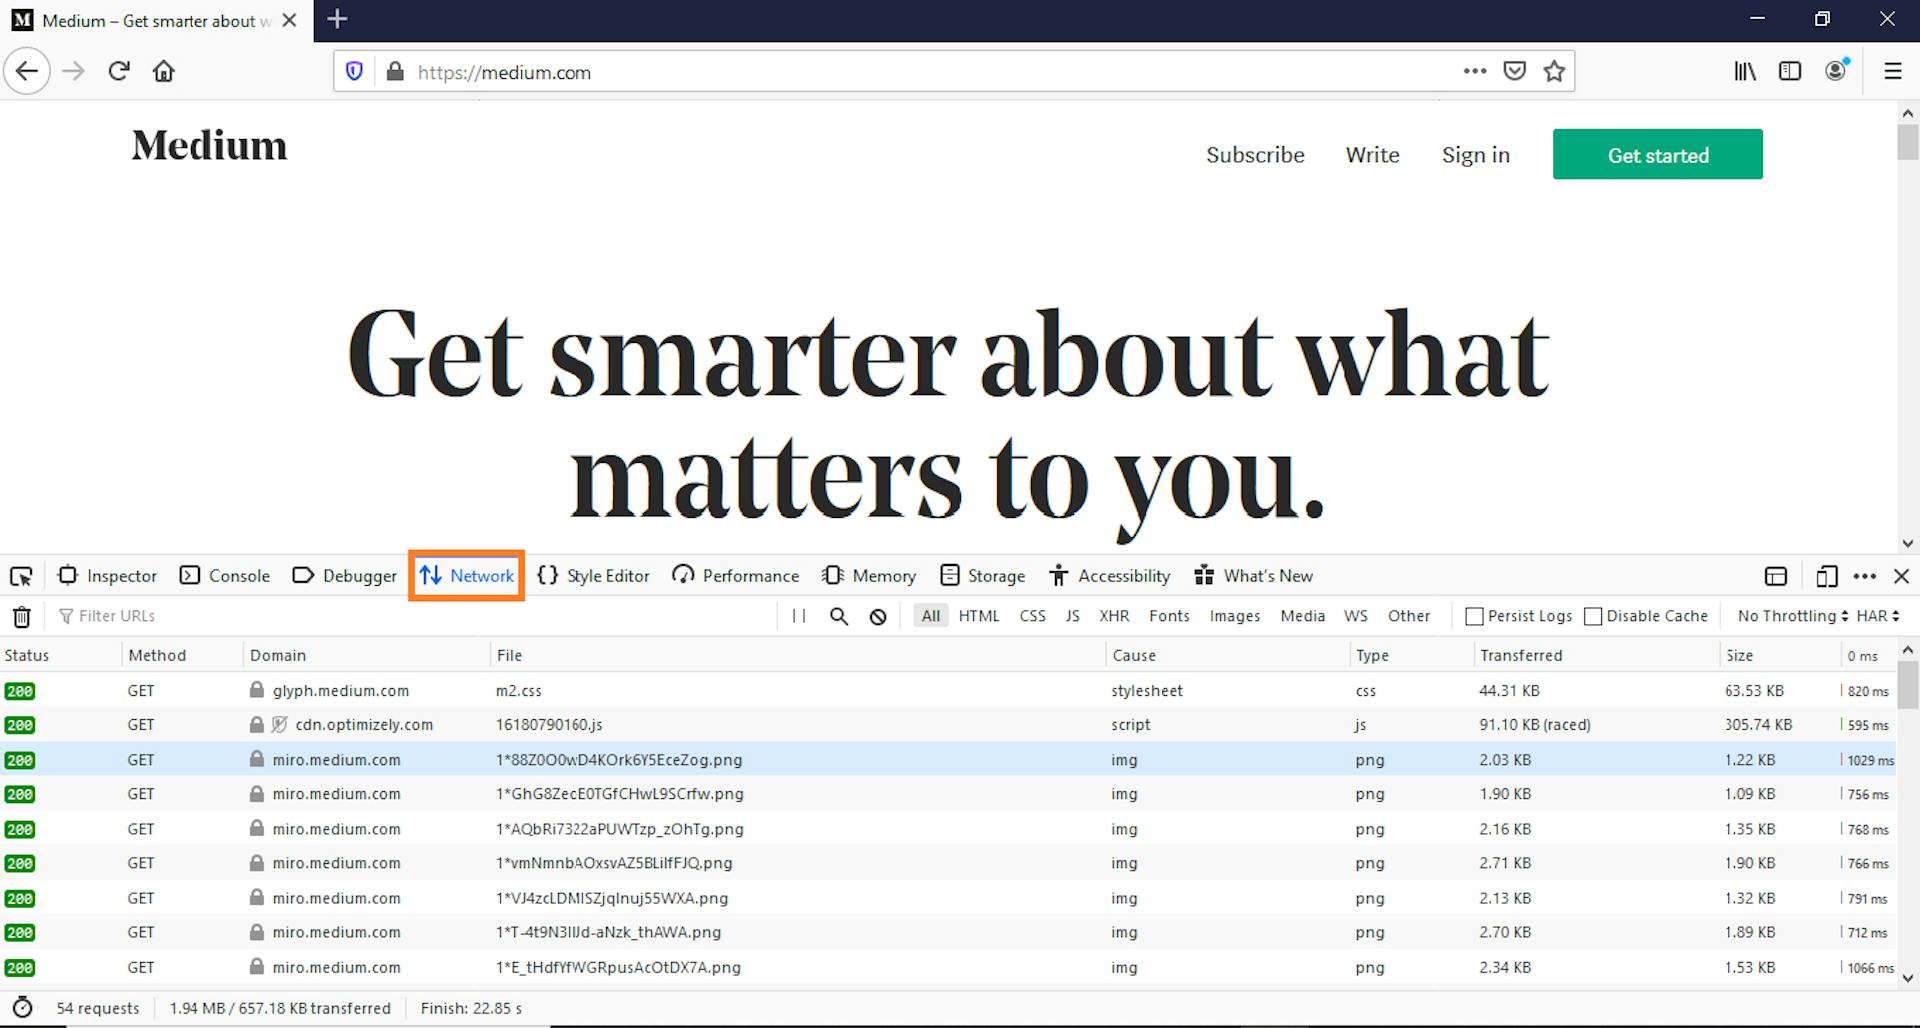Image resolution: width=1920 pixels, height=1028 pixels.
Task: Open the Sign in link
Action: 1475,154
